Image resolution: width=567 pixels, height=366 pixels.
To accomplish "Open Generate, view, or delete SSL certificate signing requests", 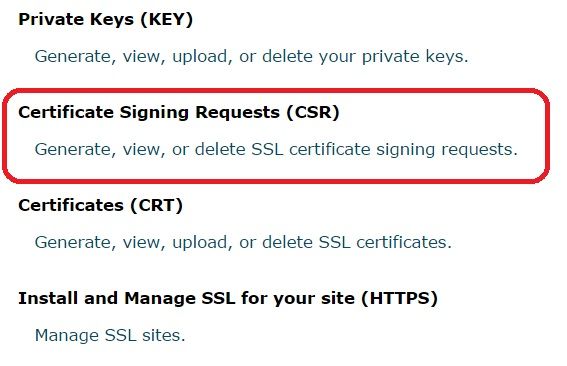I will (276, 149).
